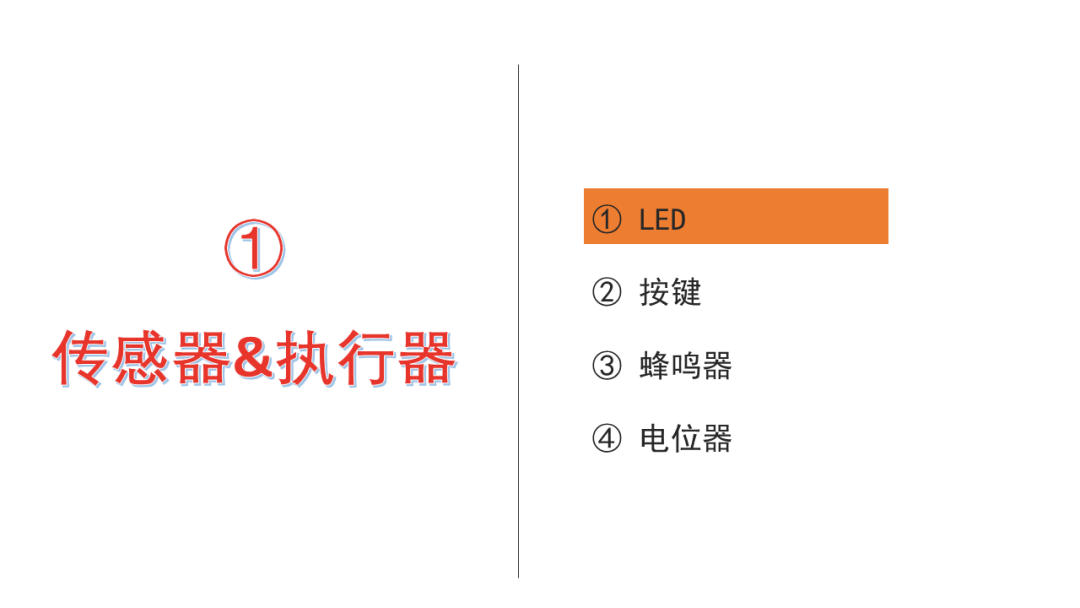1080x608 pixels.
Task: Click the vertical divider line's middle
Action: [519, 322]
